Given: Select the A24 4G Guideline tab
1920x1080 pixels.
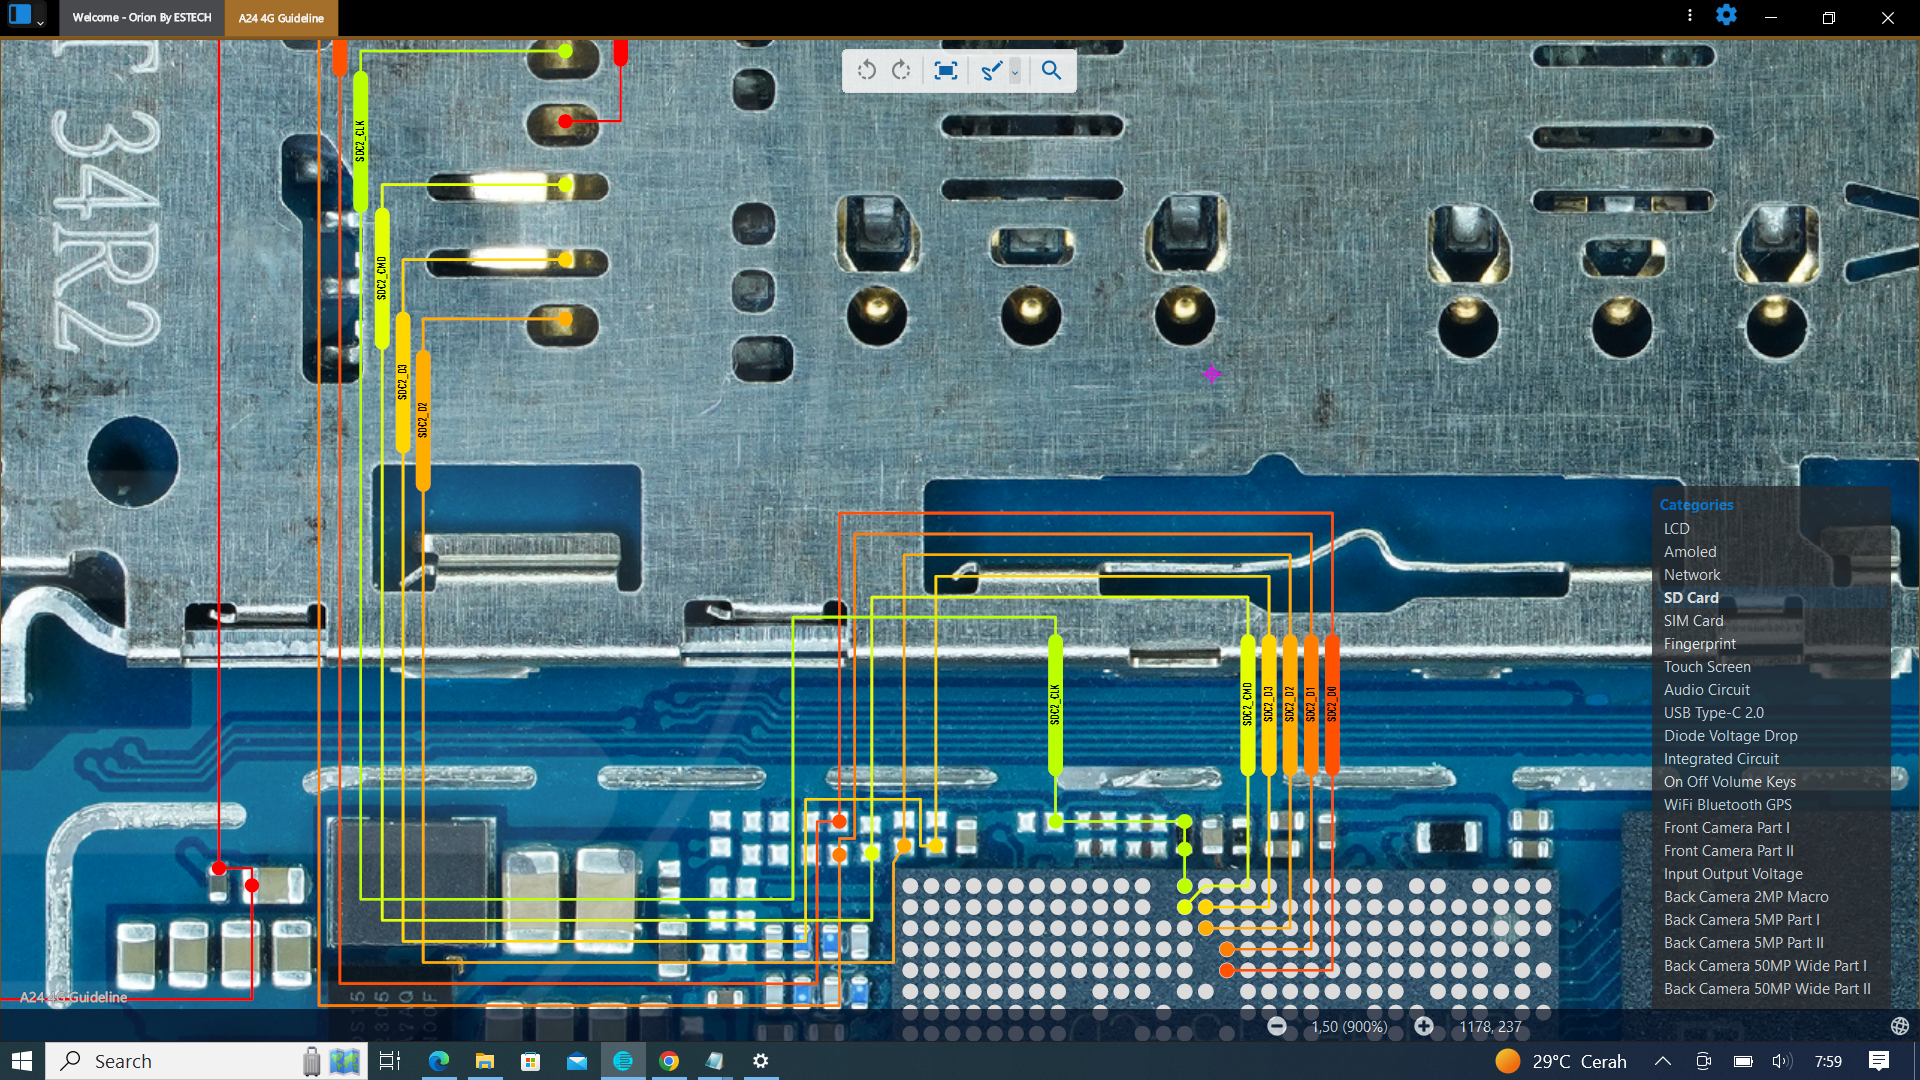Looking at the screenshot, I should pyautogui.click(x=281, y=18).
